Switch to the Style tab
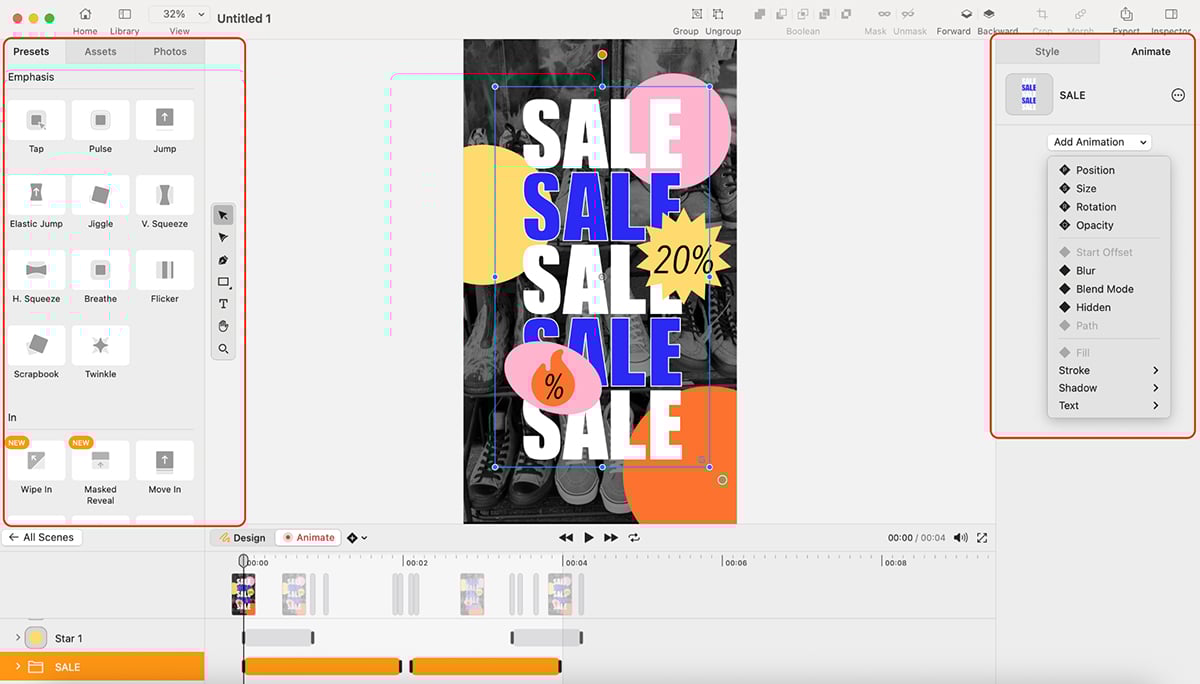Image resolution: width=1200 pixels, height=684 pixels. coord(1046,51)
